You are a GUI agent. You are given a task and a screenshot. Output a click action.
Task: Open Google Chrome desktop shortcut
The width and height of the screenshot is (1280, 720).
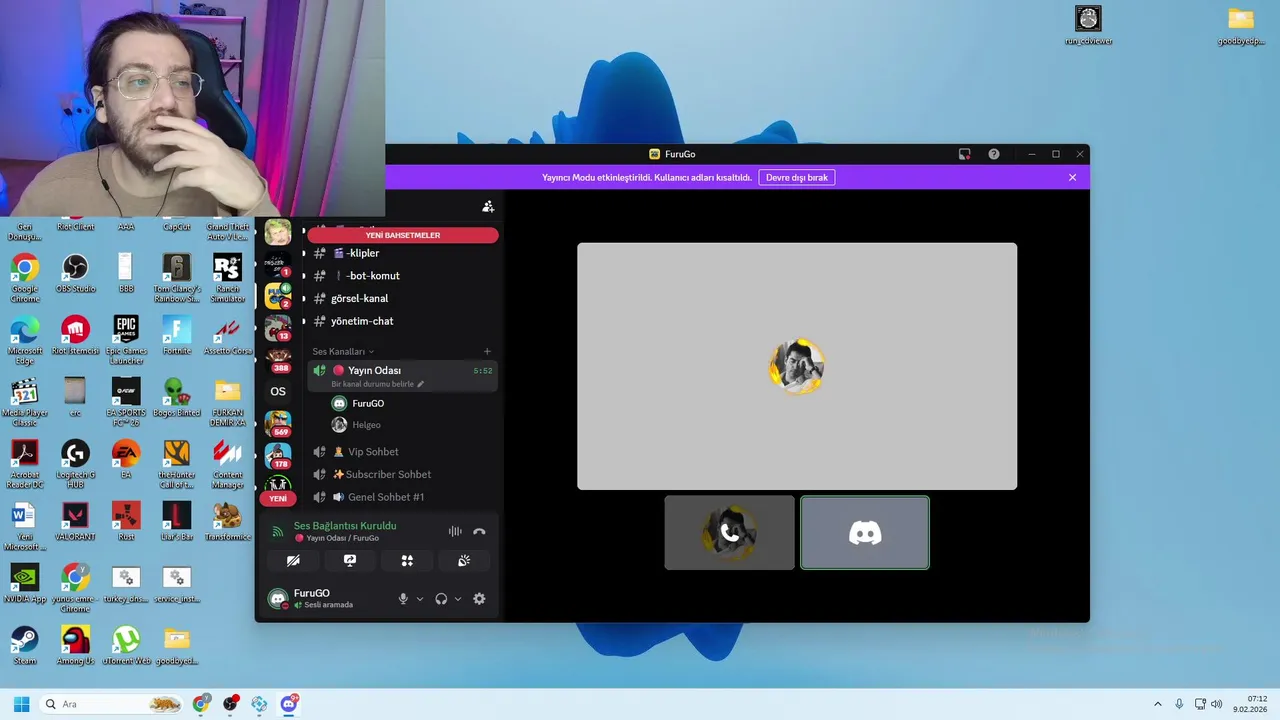point(25,278)
